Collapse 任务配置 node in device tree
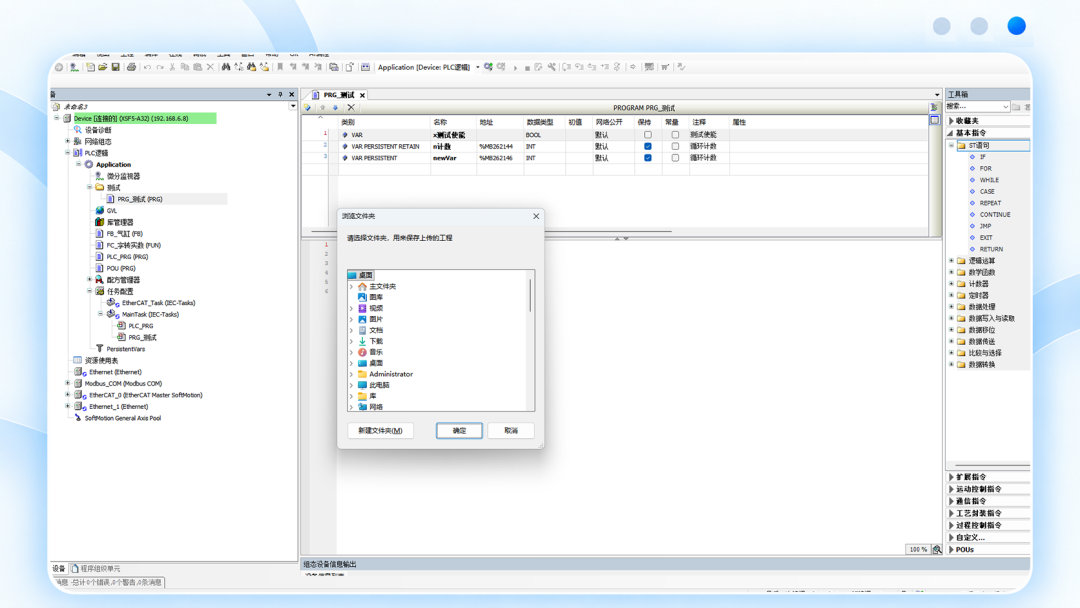Image resolution: width=1080 pixels, height=608 pixels. (x=90, y=291)
